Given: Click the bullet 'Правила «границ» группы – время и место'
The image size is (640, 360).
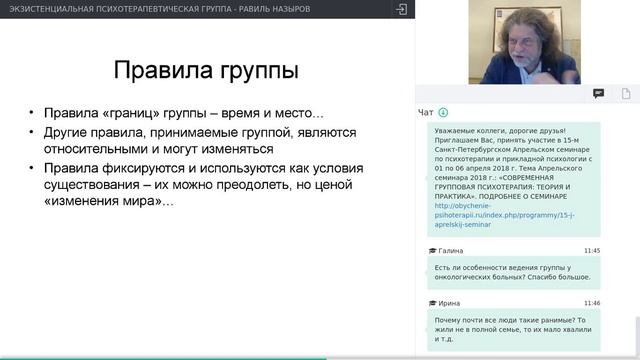Looking at the screenshot, I should click(x=184, y=113).
